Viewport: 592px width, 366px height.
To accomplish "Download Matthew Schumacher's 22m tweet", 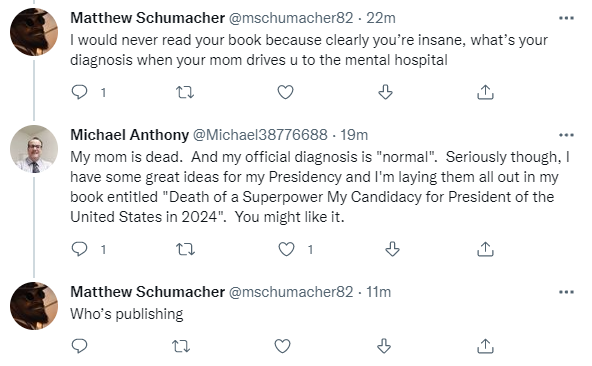I will (385, 92).
